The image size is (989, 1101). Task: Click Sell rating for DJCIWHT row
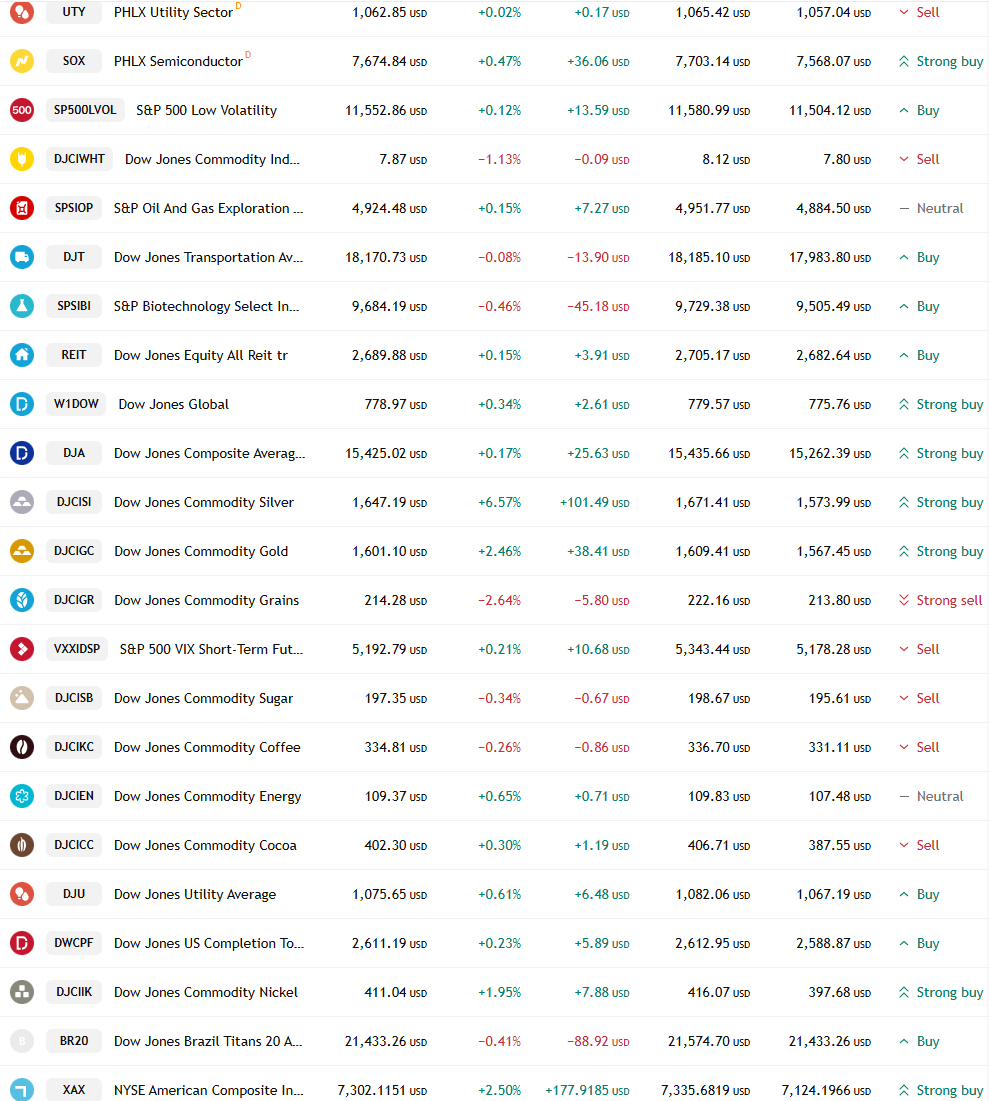[x=919, y=159]
